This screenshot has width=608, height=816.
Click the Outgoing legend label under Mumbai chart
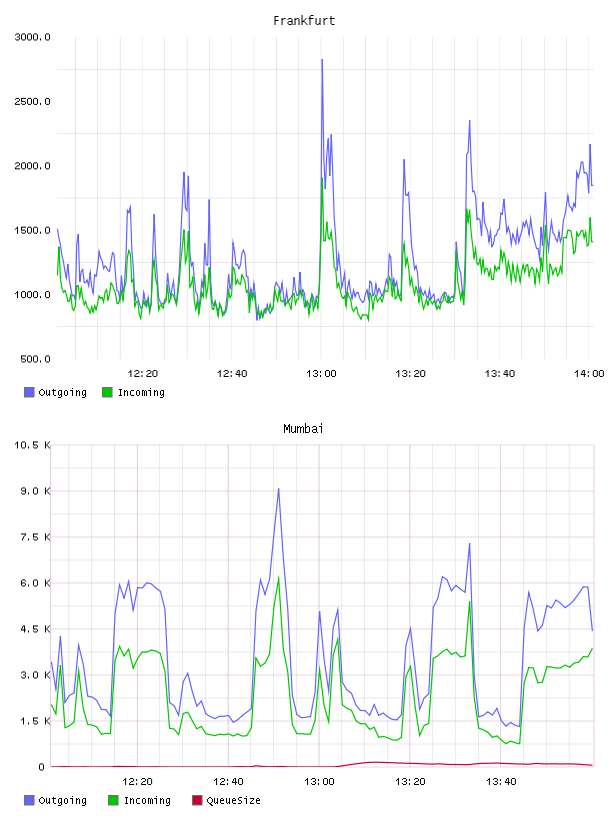pos(62,800)
